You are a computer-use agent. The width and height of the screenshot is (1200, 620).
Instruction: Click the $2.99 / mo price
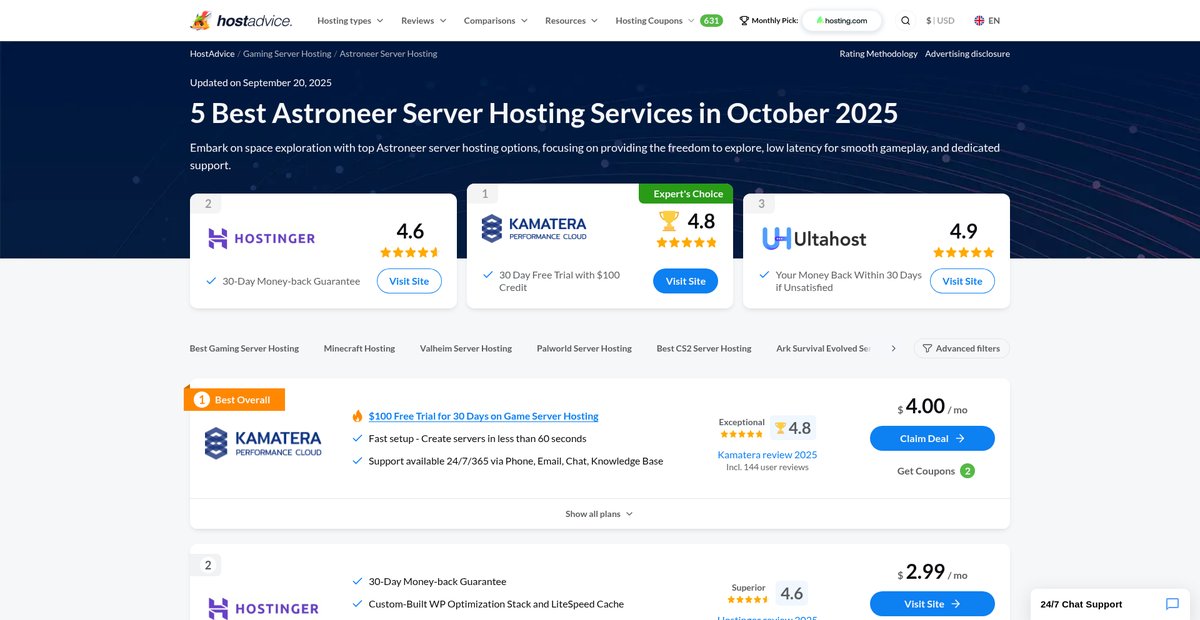click(x=932, y=573)
